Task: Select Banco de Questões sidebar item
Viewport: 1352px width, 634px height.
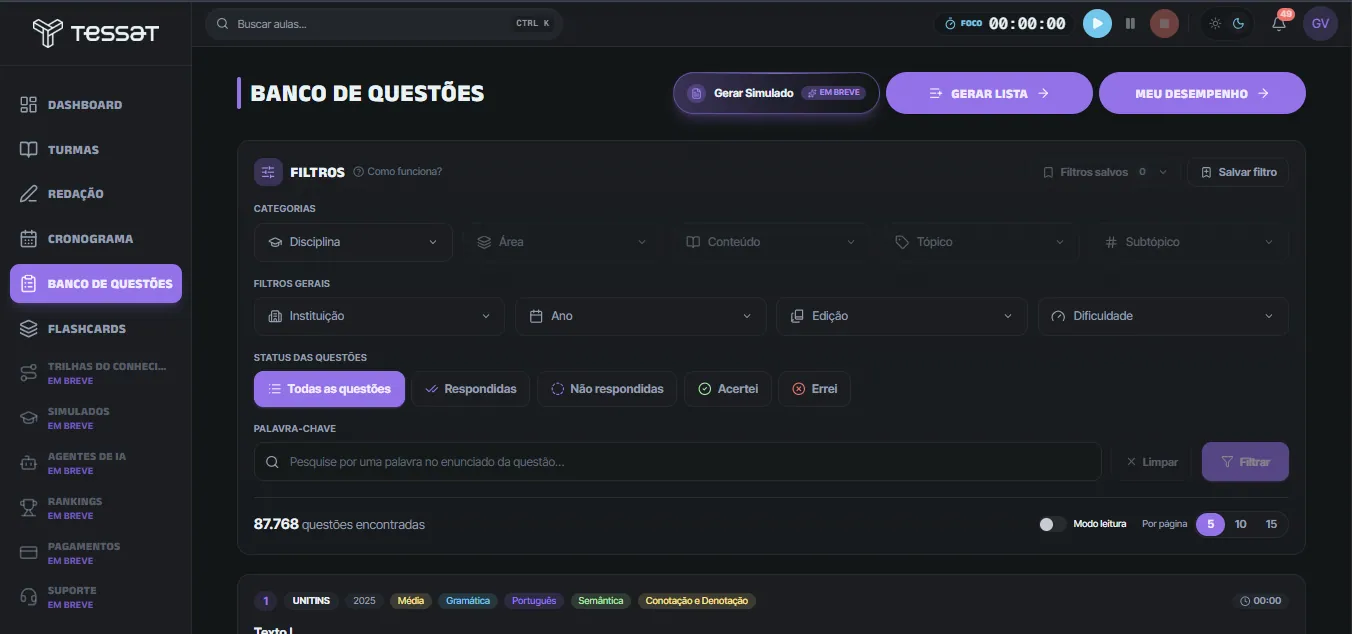Action: pyautogui.click(x=96, y=283)
